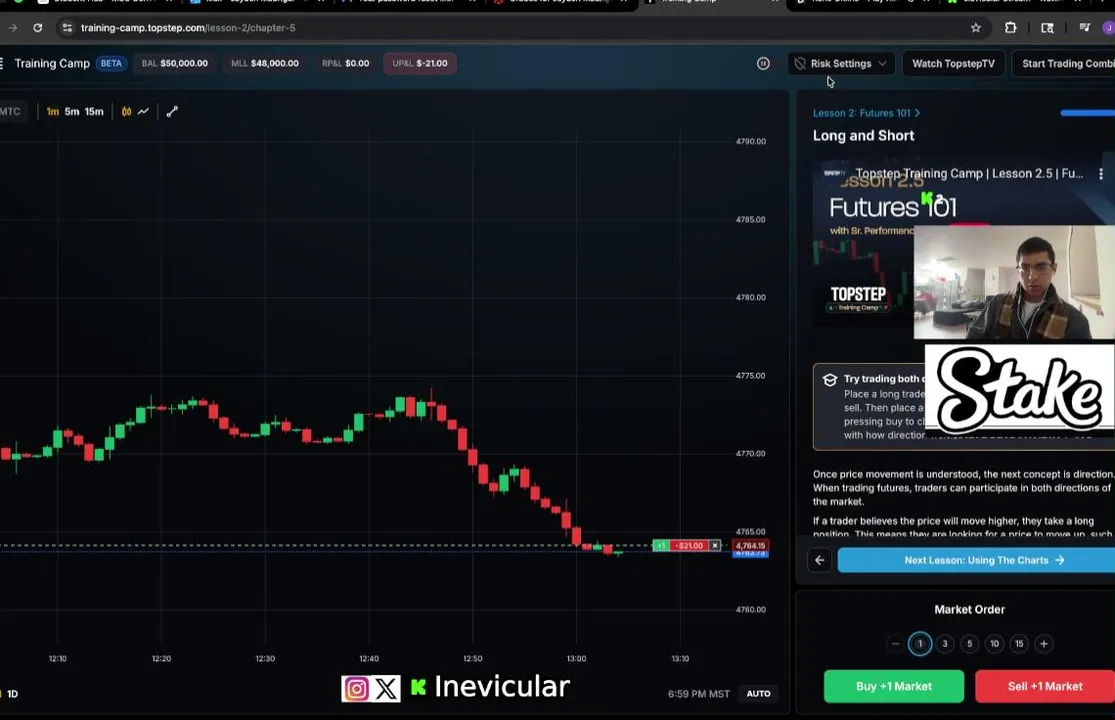Click the UP&L $-21.00 indicator
Screen dimensions: 1115x720
420,63
